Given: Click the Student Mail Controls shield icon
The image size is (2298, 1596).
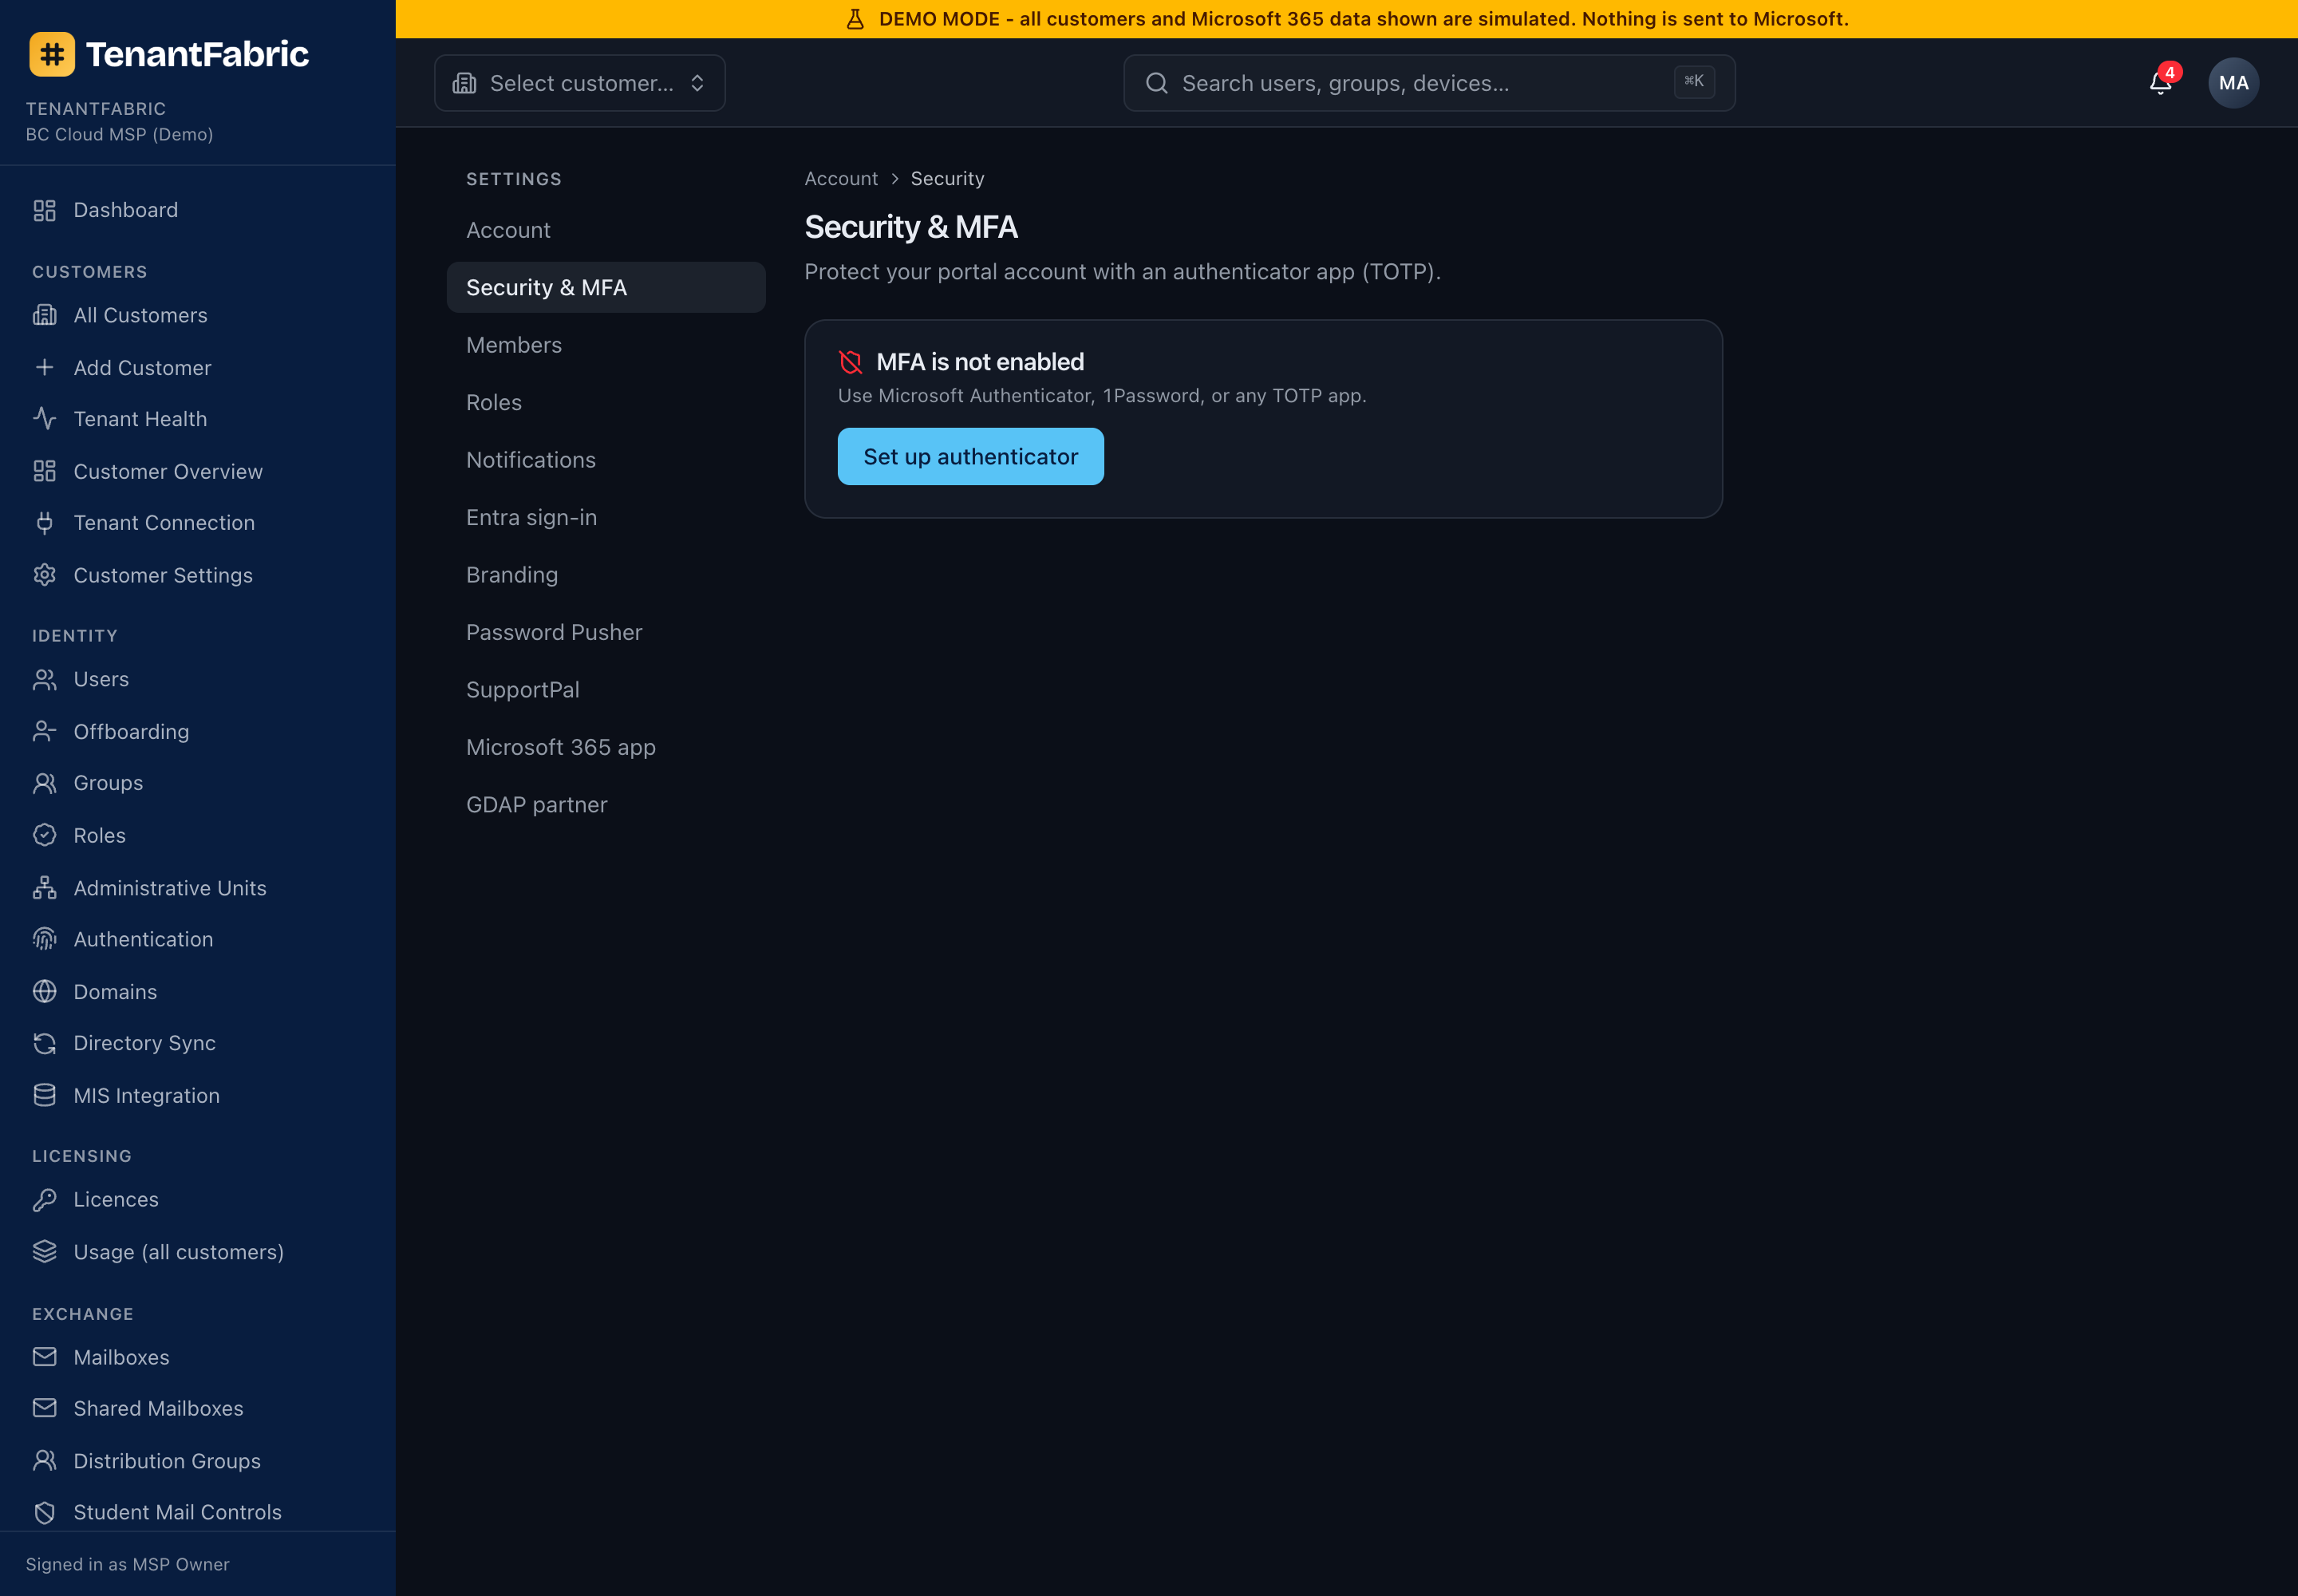Looking at the screenshot, I should (44, 1512).
